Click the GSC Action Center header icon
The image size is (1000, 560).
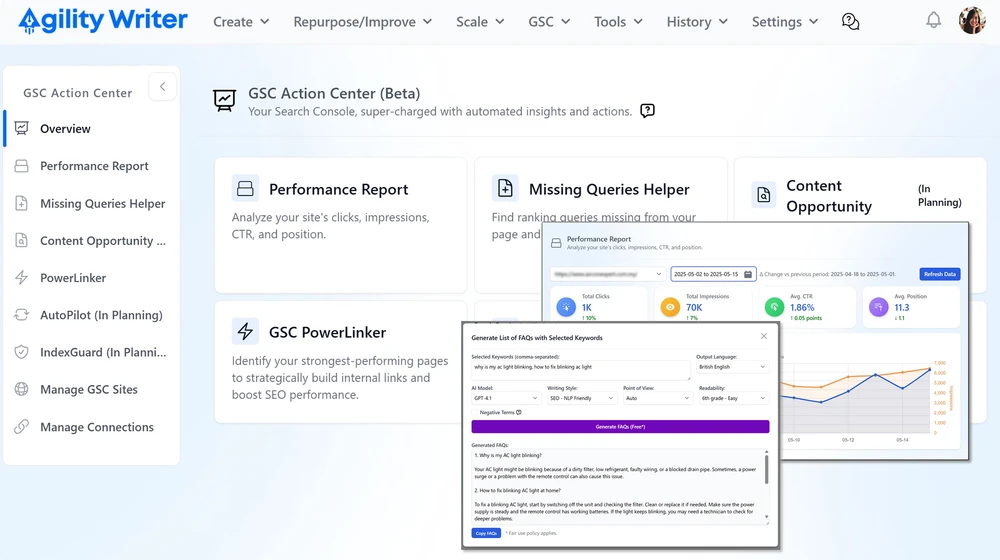click(224, 100)
